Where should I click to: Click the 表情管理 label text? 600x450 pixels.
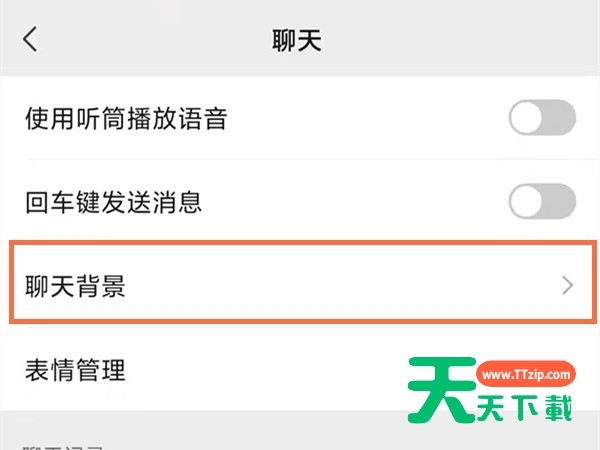(75, 371)
